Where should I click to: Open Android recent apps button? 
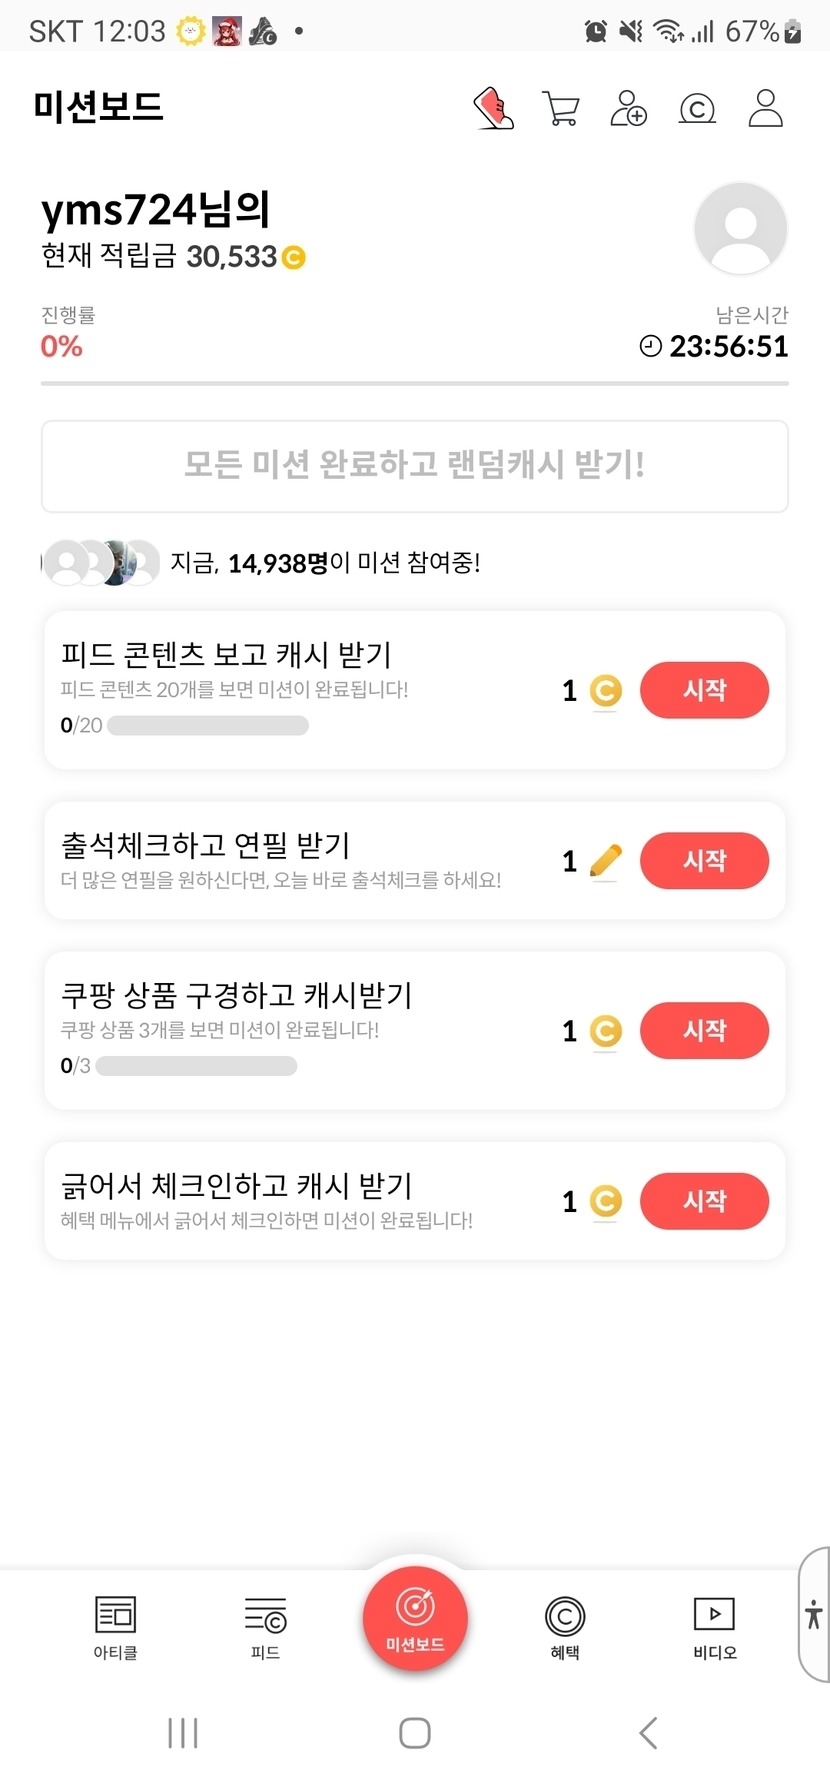pyautogui.click(x=183, y=1733)
